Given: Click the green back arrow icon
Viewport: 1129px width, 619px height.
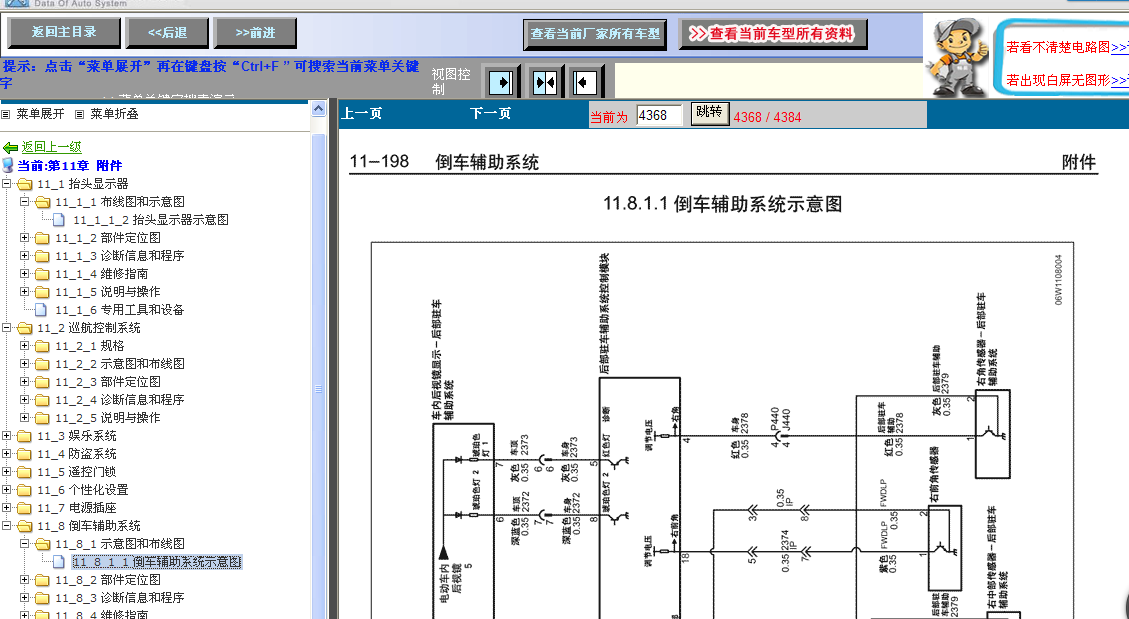Looking at the screenshot, I should [x=10, y=148].
